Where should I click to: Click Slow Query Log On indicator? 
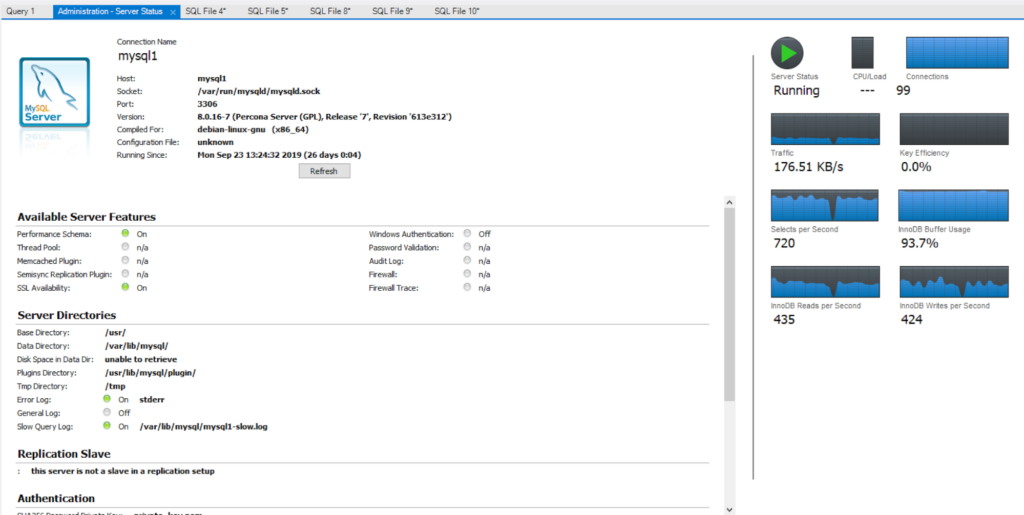[107, 426]
